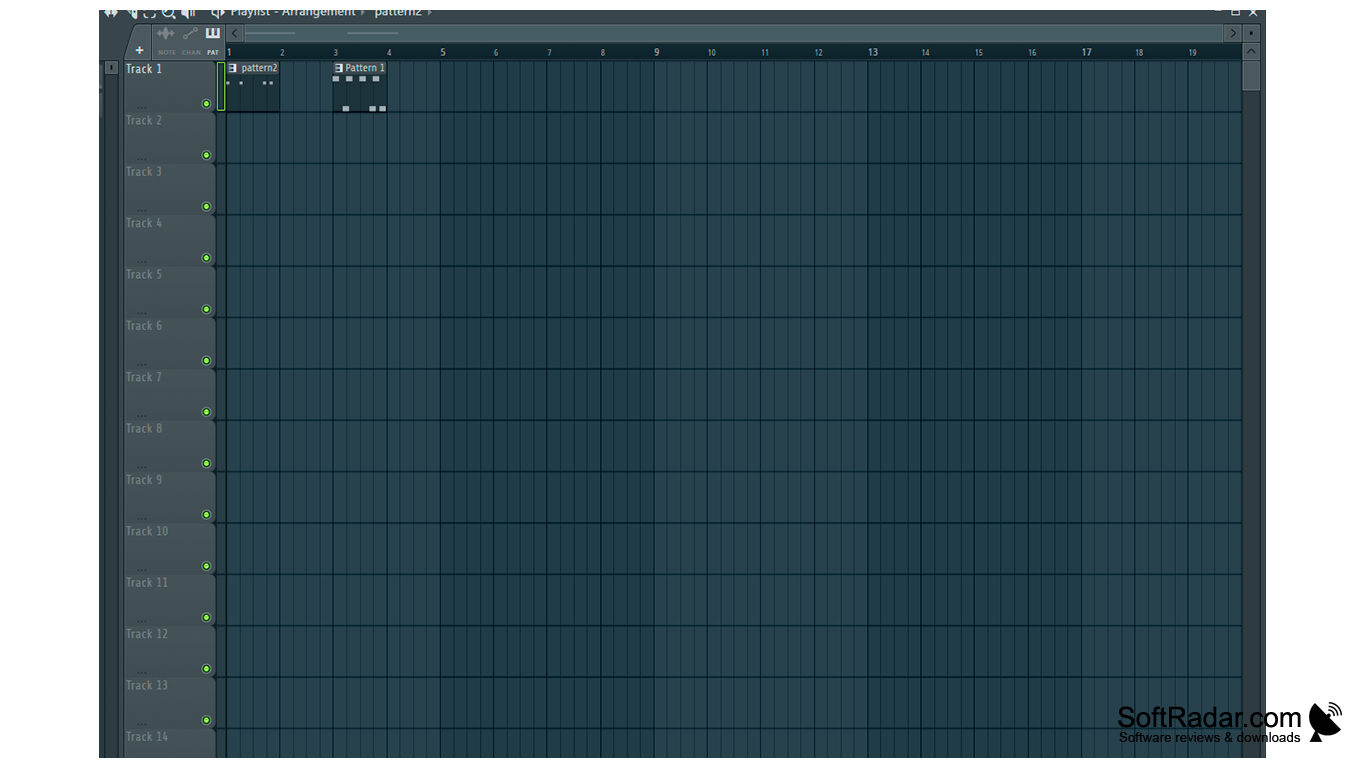Select the Track 10 header label
The height and width of the screenshot is (768, 1365).
(x=147, y=531)
